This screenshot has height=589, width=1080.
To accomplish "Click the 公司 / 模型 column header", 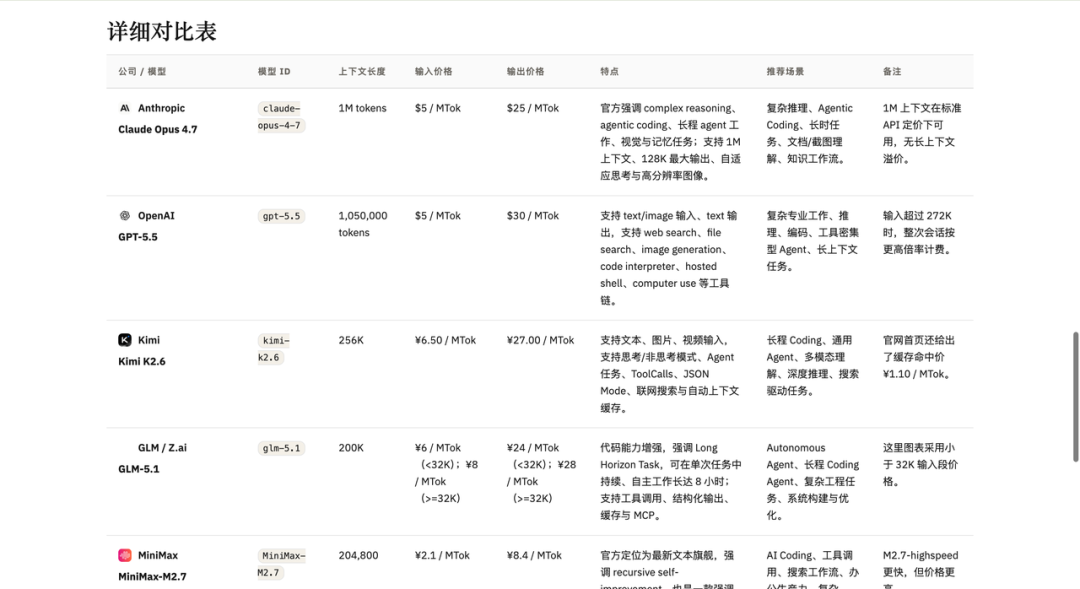I will tap(142, 72).
